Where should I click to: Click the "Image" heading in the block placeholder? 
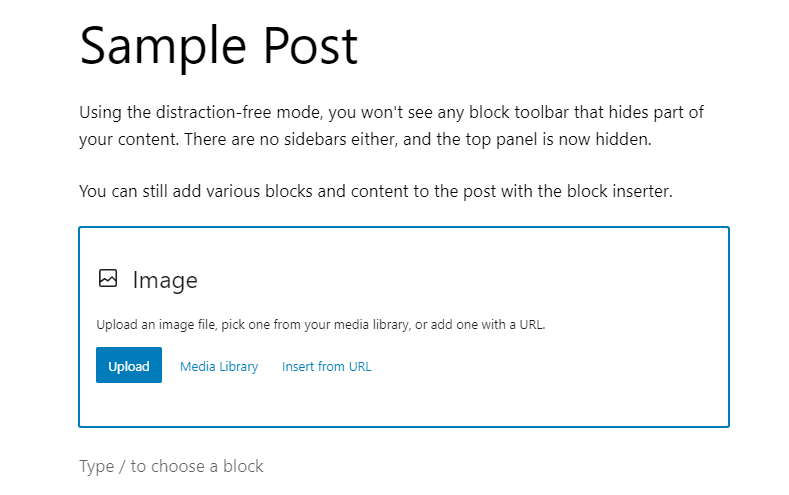pyautogui.click(x=165, y=281)
